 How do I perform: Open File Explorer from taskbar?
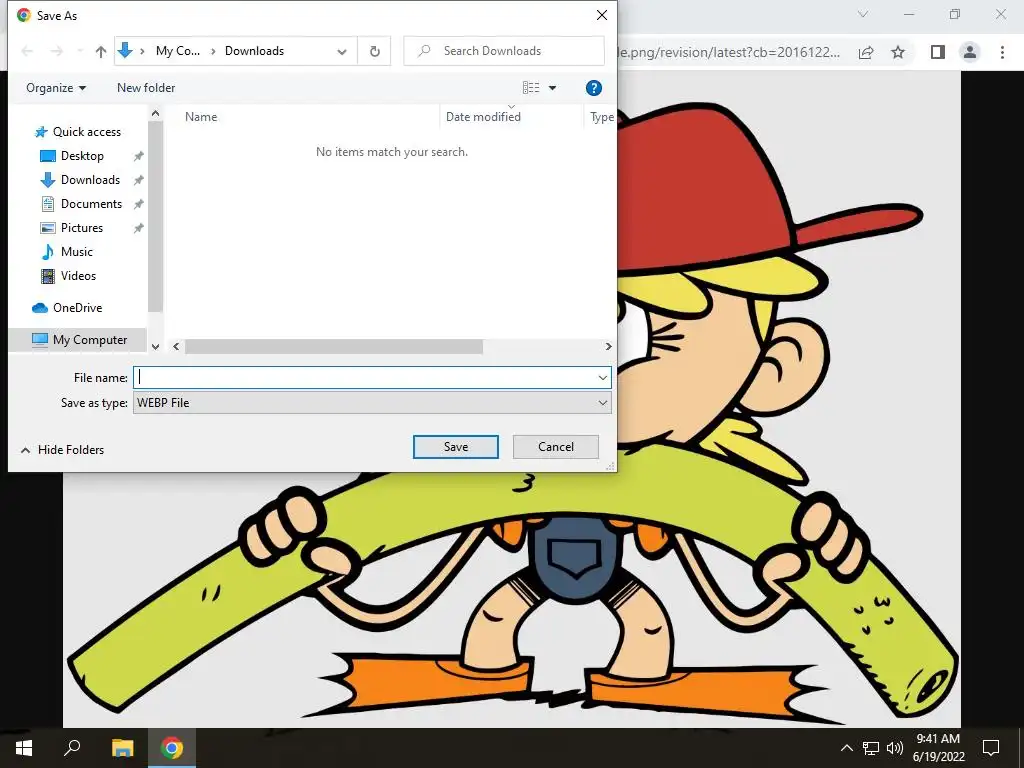122,748
